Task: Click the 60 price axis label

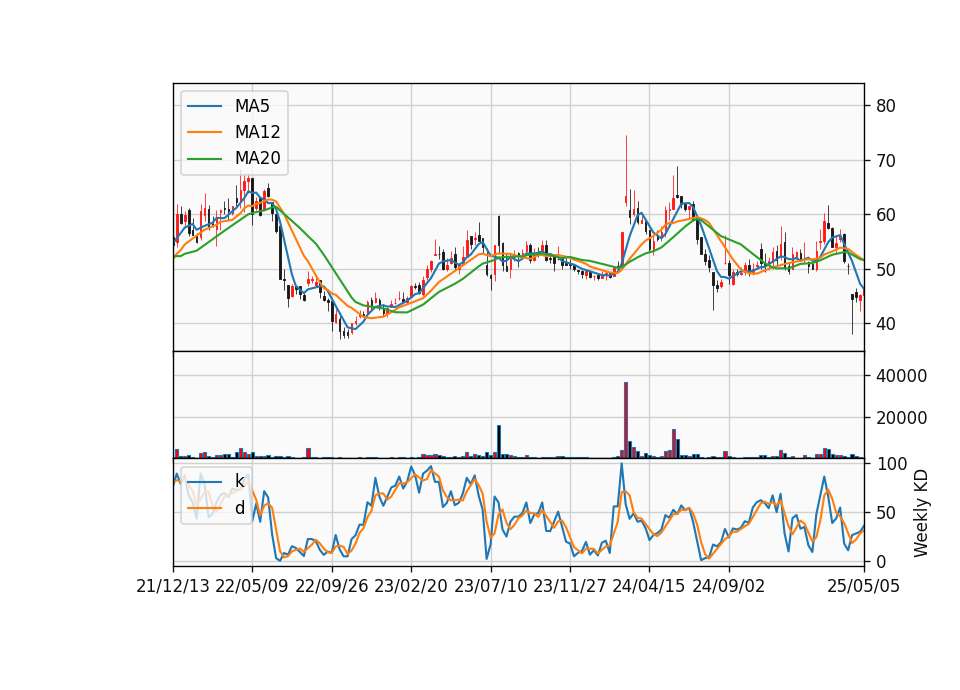Action: [x=886, y=215]
